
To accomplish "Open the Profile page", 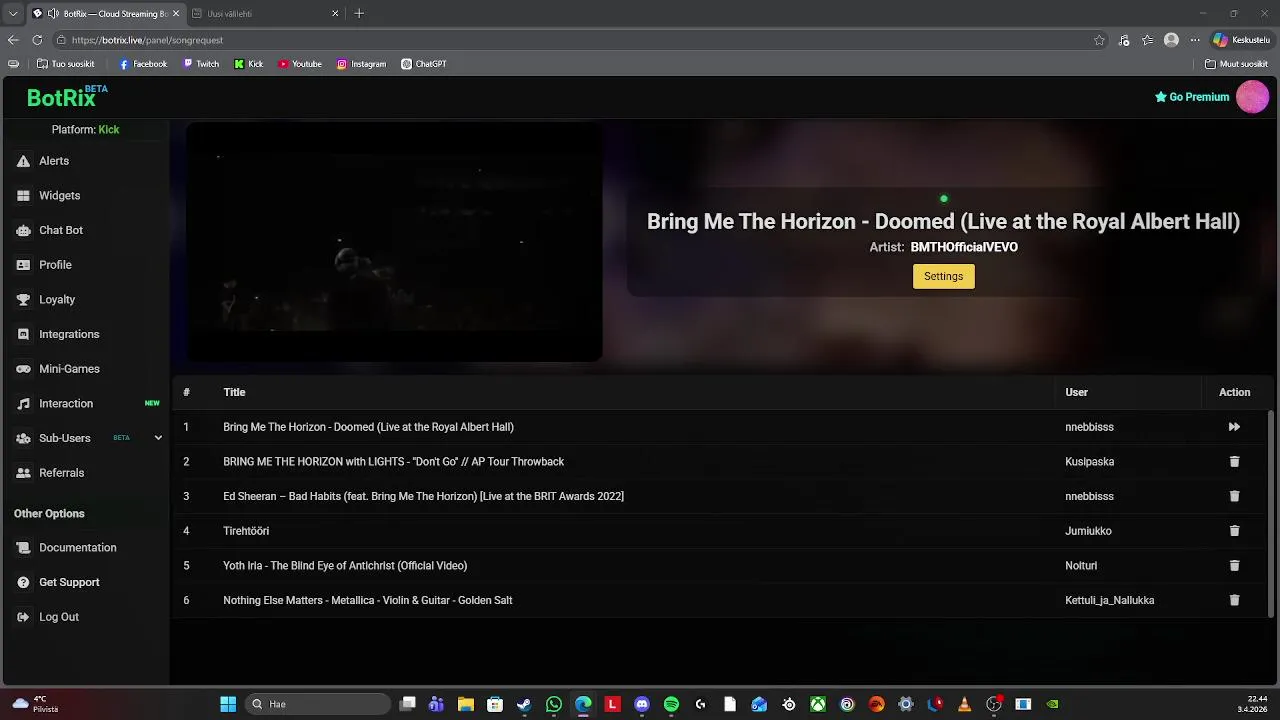I will click(x=55, y=265).
